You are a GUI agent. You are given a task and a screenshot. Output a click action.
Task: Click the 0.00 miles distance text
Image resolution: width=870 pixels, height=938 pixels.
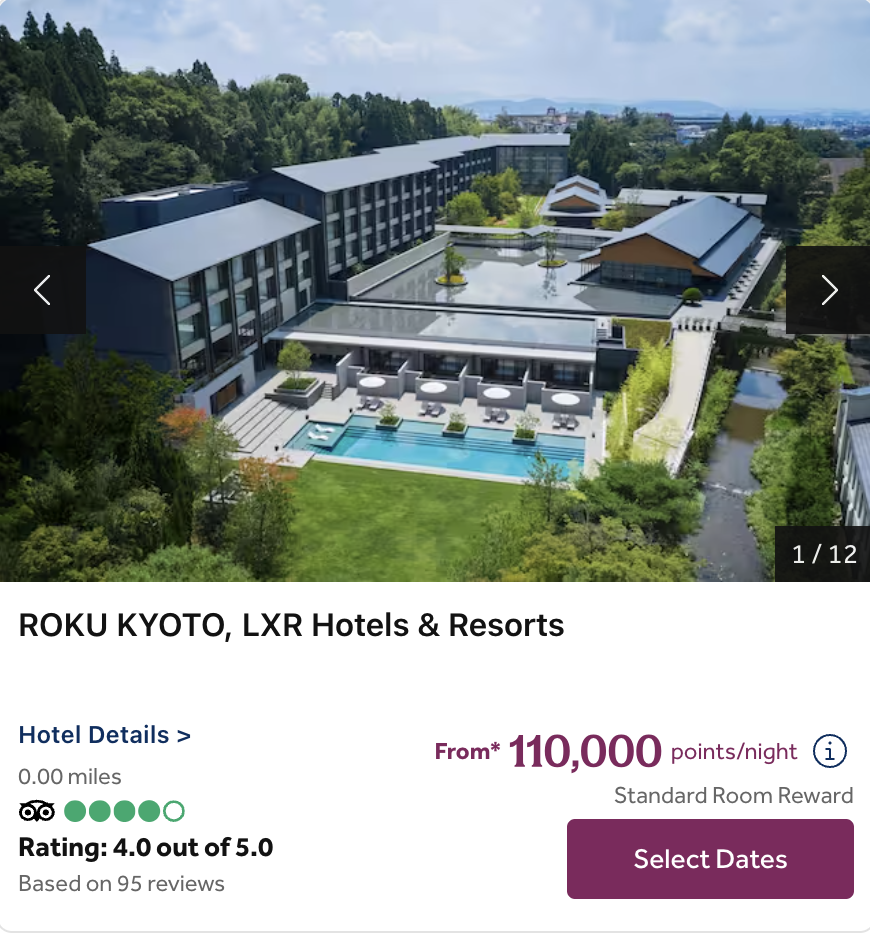coord(70,776)
